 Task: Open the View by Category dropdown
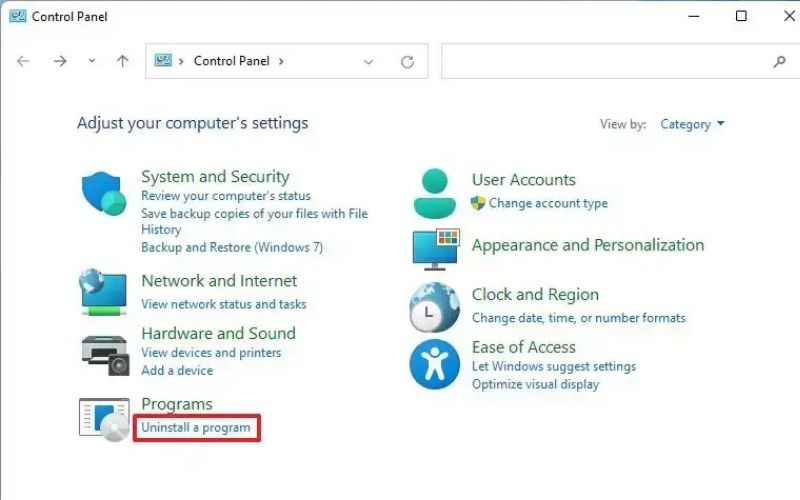click(692, 125)
